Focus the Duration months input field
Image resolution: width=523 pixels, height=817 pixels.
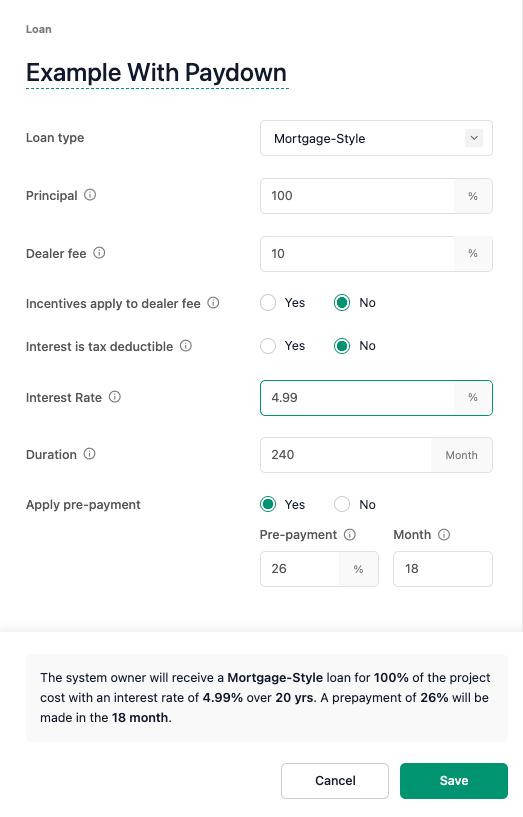[346, 455]
